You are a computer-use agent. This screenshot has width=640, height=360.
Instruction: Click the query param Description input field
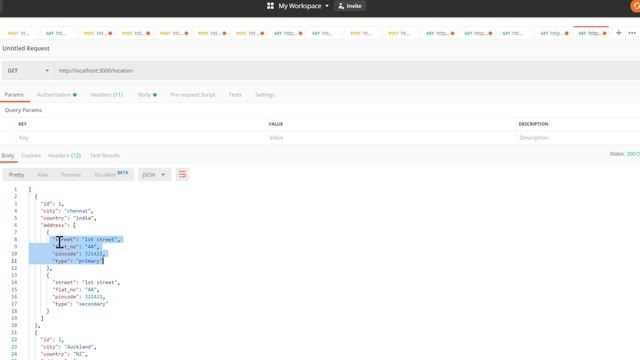pyautogui.click(x=578, y=138)
